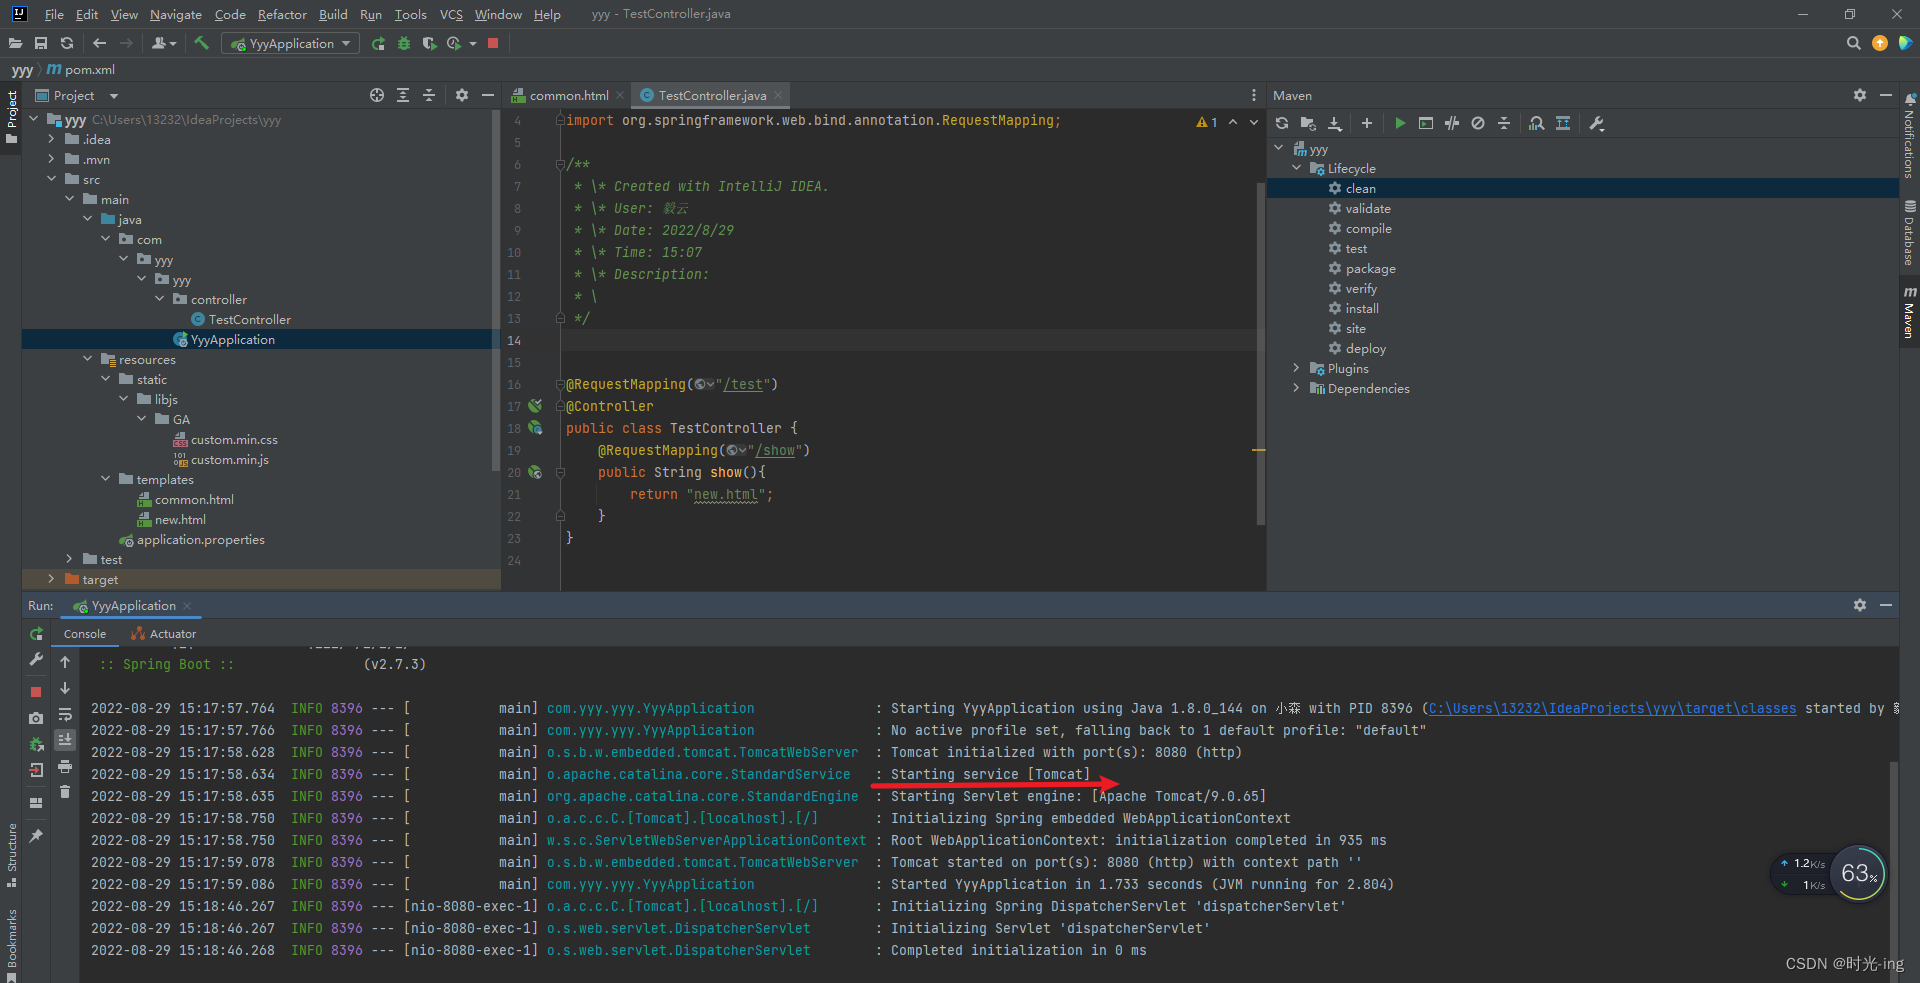Reload All Maven Projects
The image size is (1920, 983).
pyautogui.click(x=1282, y=123)
